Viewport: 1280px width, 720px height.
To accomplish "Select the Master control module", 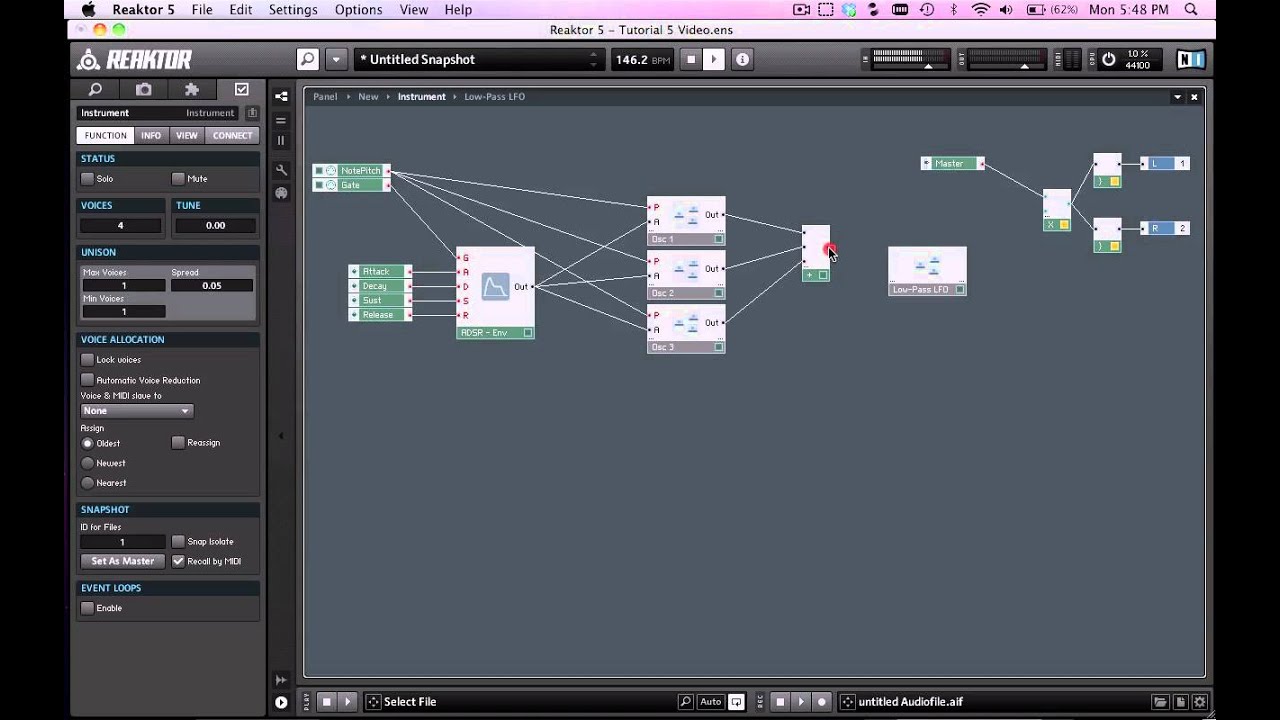I will [x=952, y=163].
